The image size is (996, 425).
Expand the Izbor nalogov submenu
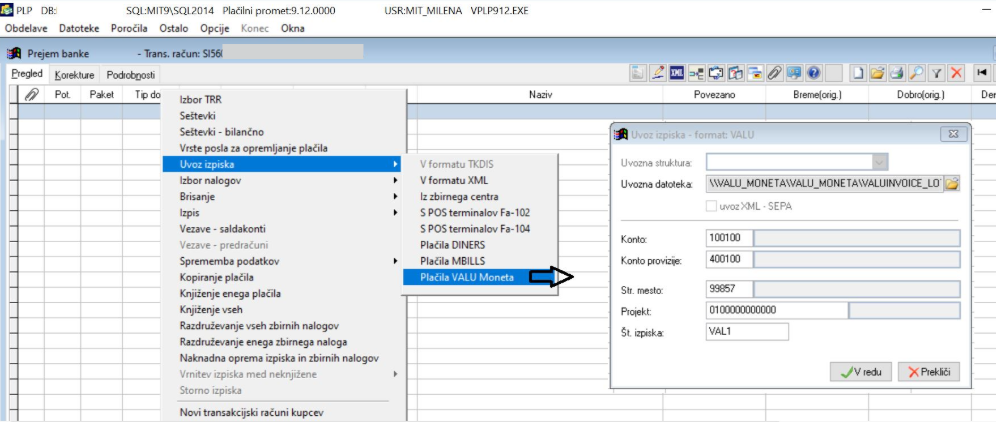[283, 180]
